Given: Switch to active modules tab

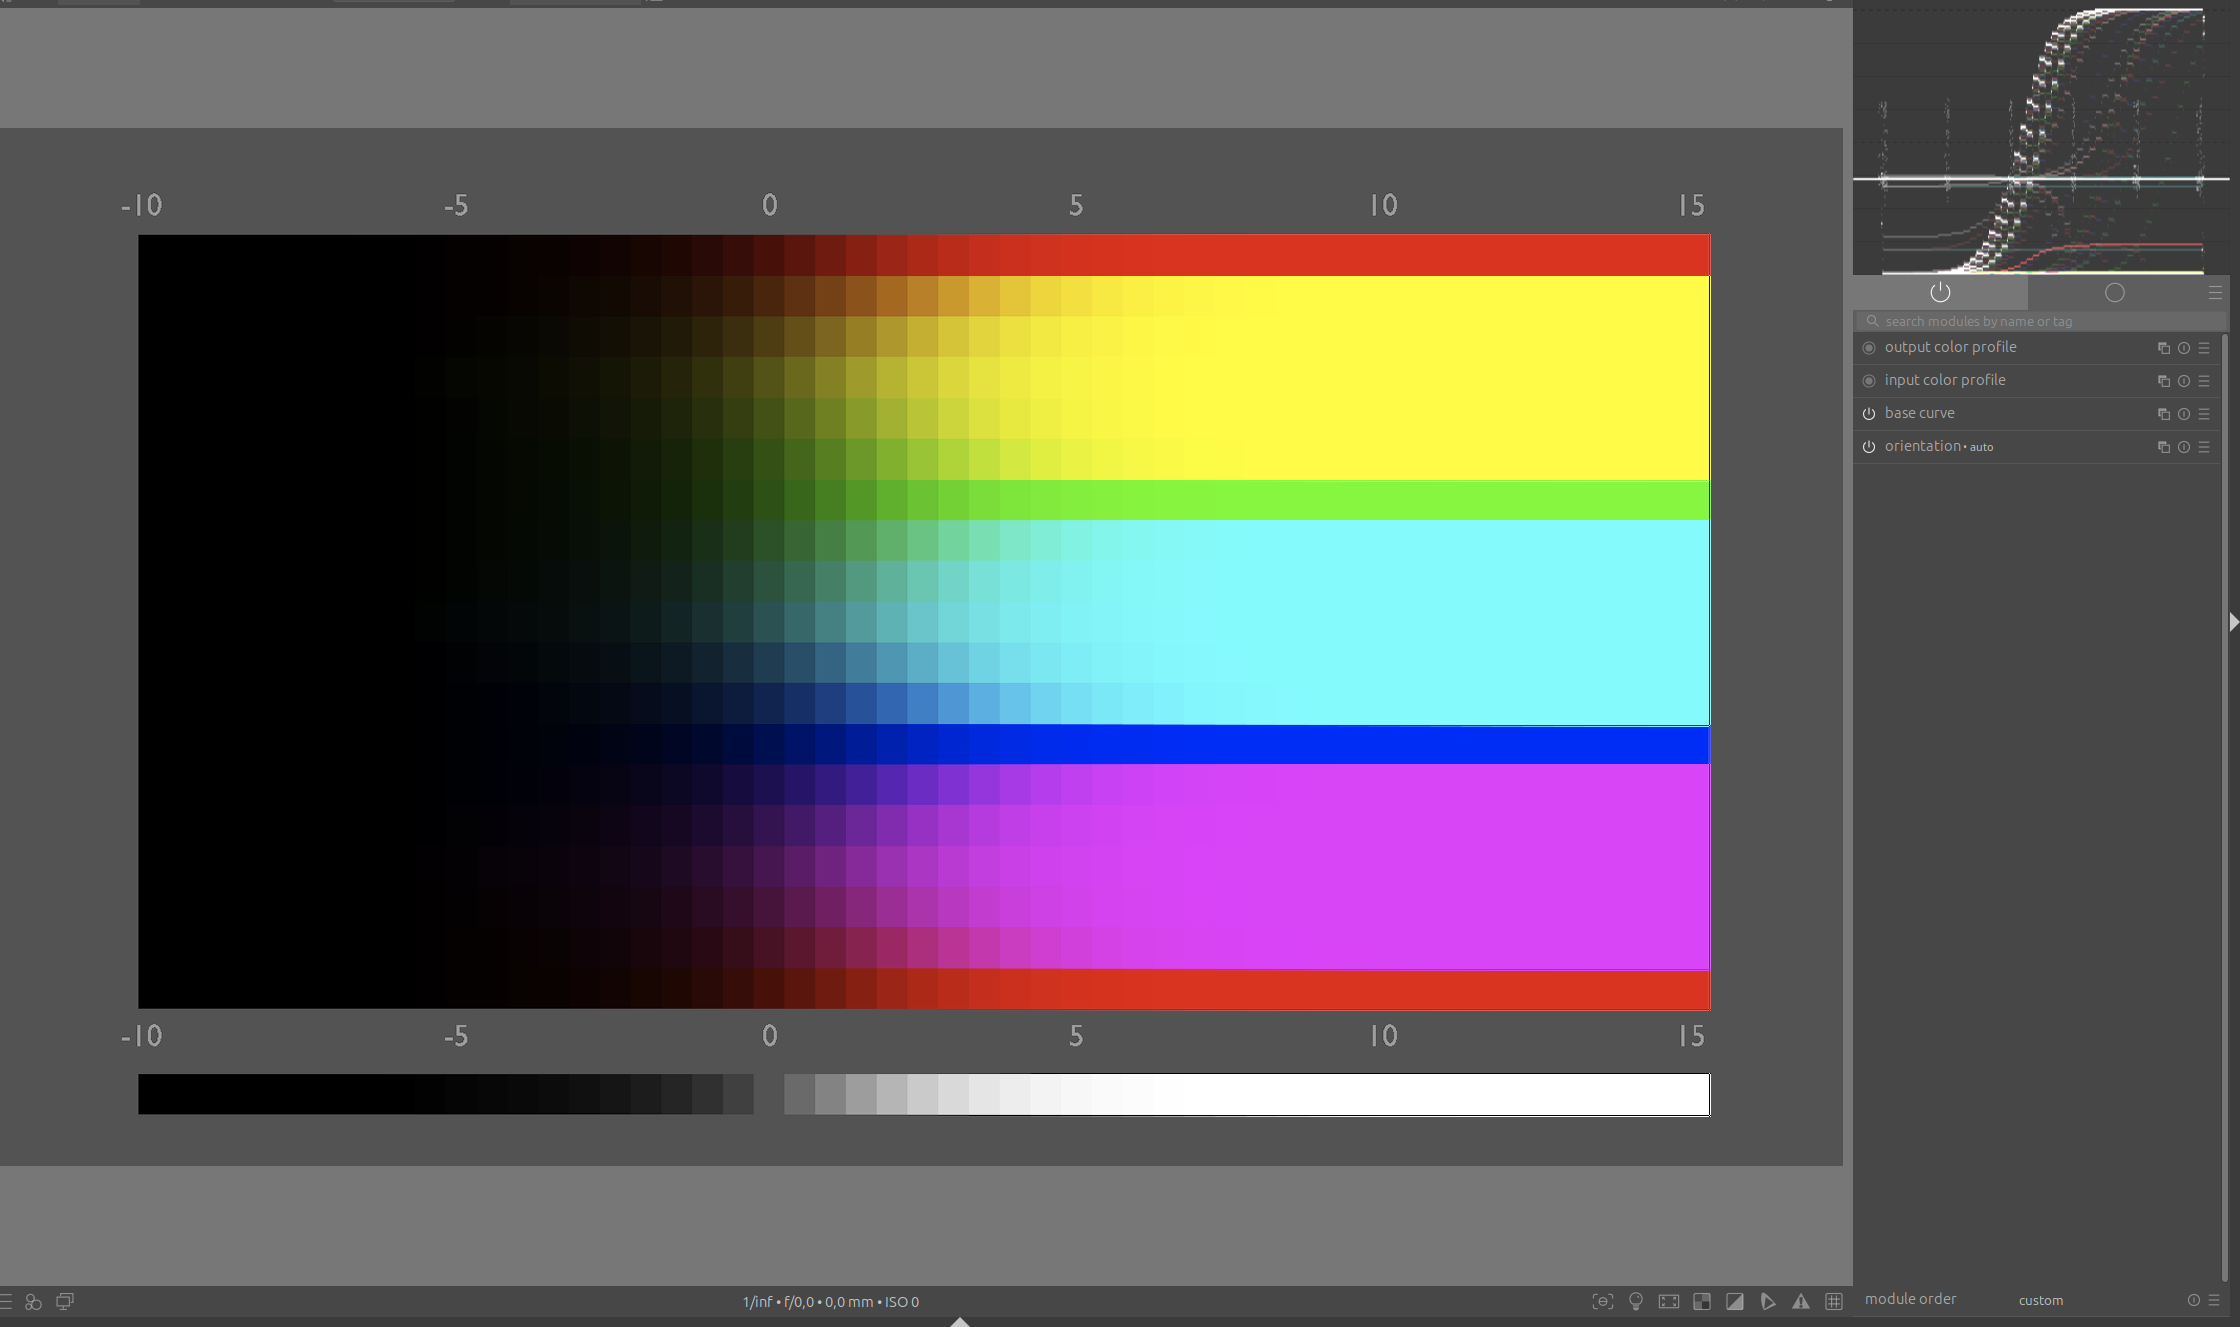Looking at the screenshot, I should [x=1940, y=293].
